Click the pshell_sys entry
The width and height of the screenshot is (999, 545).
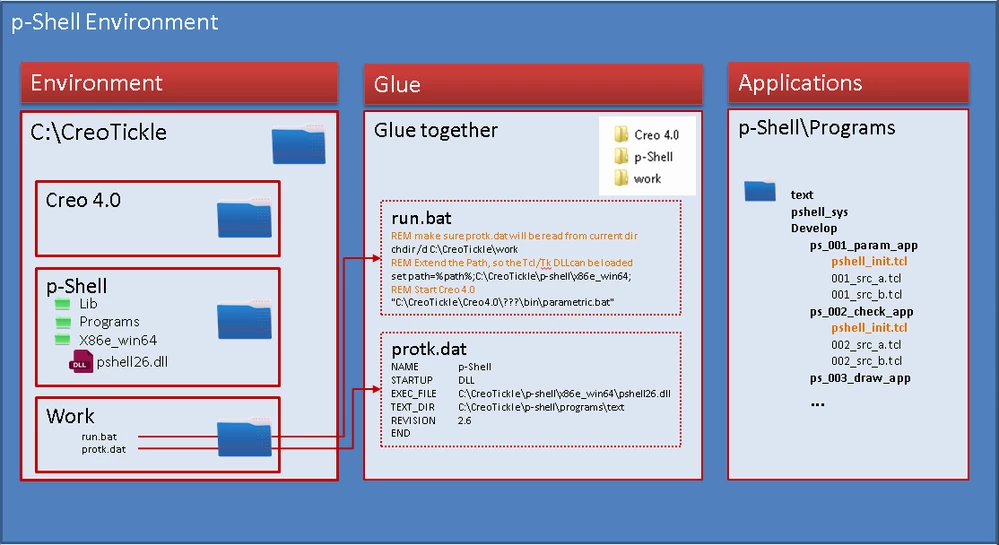point(819,212)
